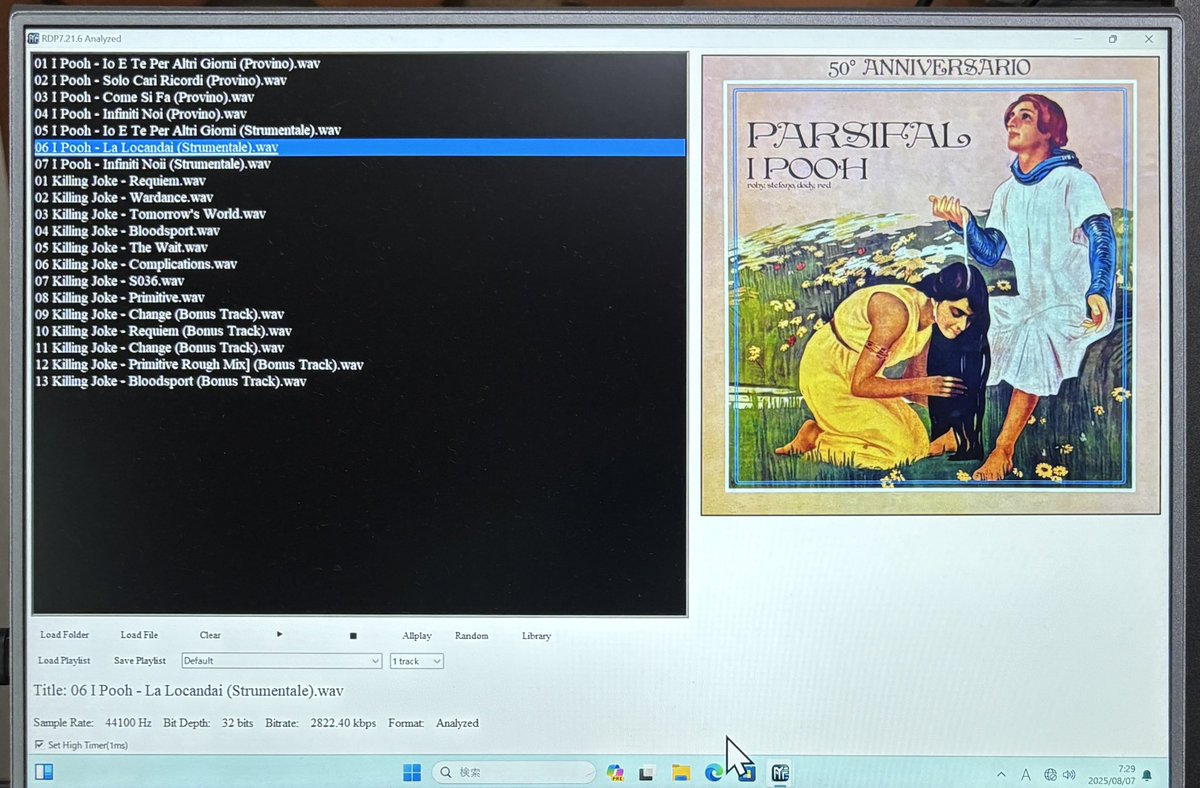Click the Load File button
The image size is (1200, 788).
[x=139, y=635]
